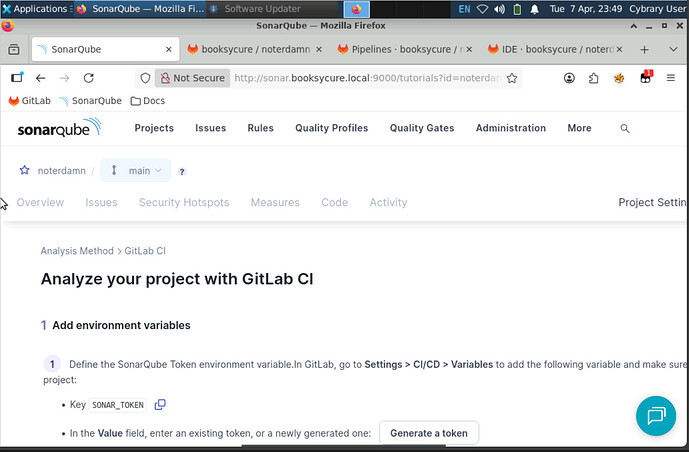This screenshot has width=689, height=452.
Task: Go to Issues in the top navigation
Action: (210, 128)
